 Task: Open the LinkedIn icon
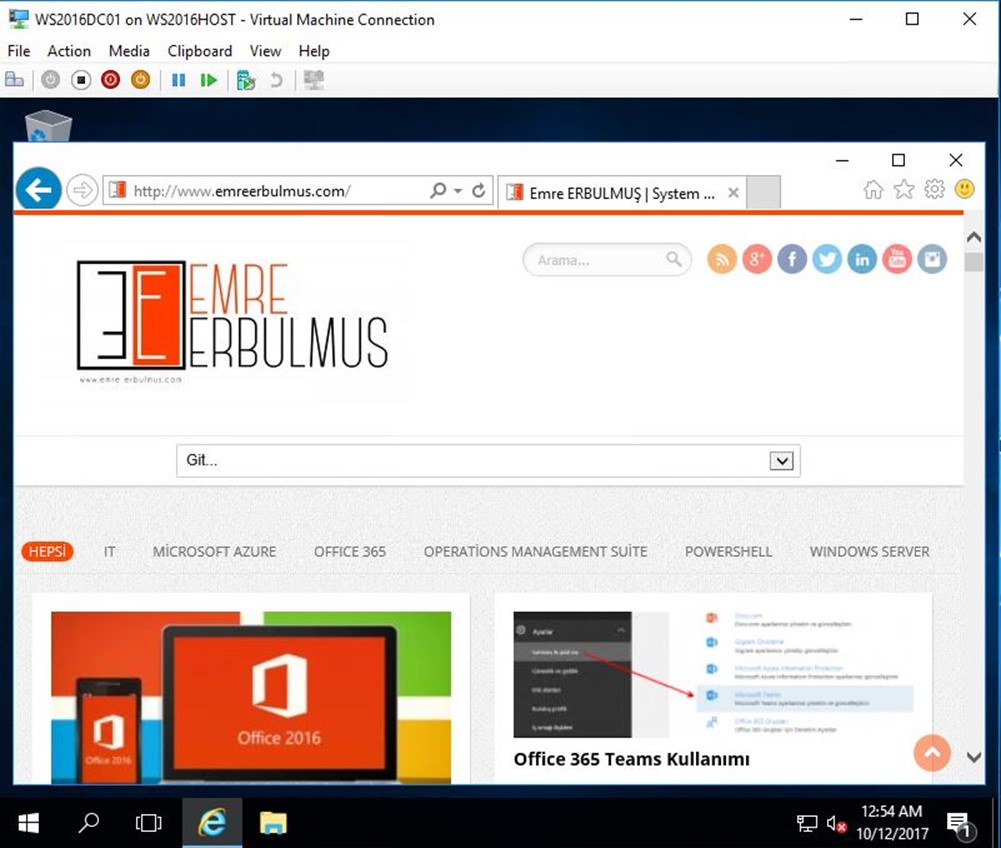862,259
